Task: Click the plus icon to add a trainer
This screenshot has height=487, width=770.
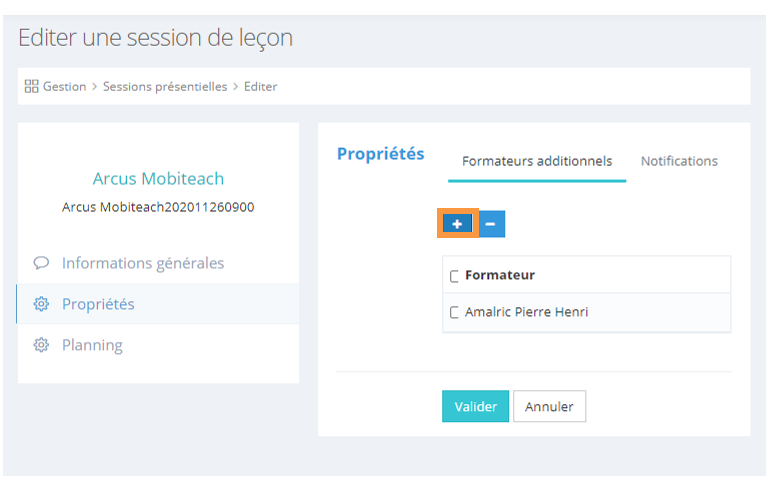Action: (x=457, y=224)
